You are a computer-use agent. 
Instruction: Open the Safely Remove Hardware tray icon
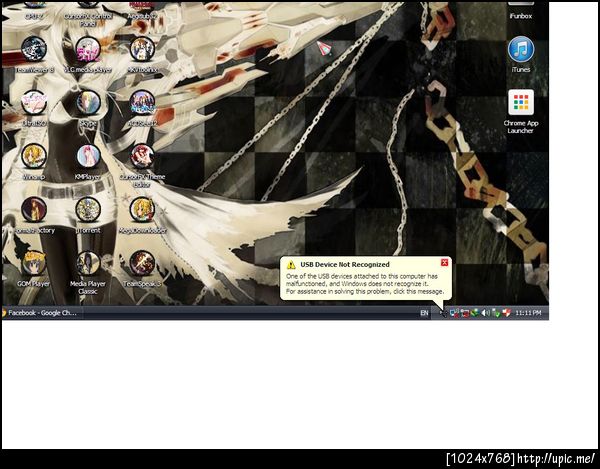click(496, 313)
